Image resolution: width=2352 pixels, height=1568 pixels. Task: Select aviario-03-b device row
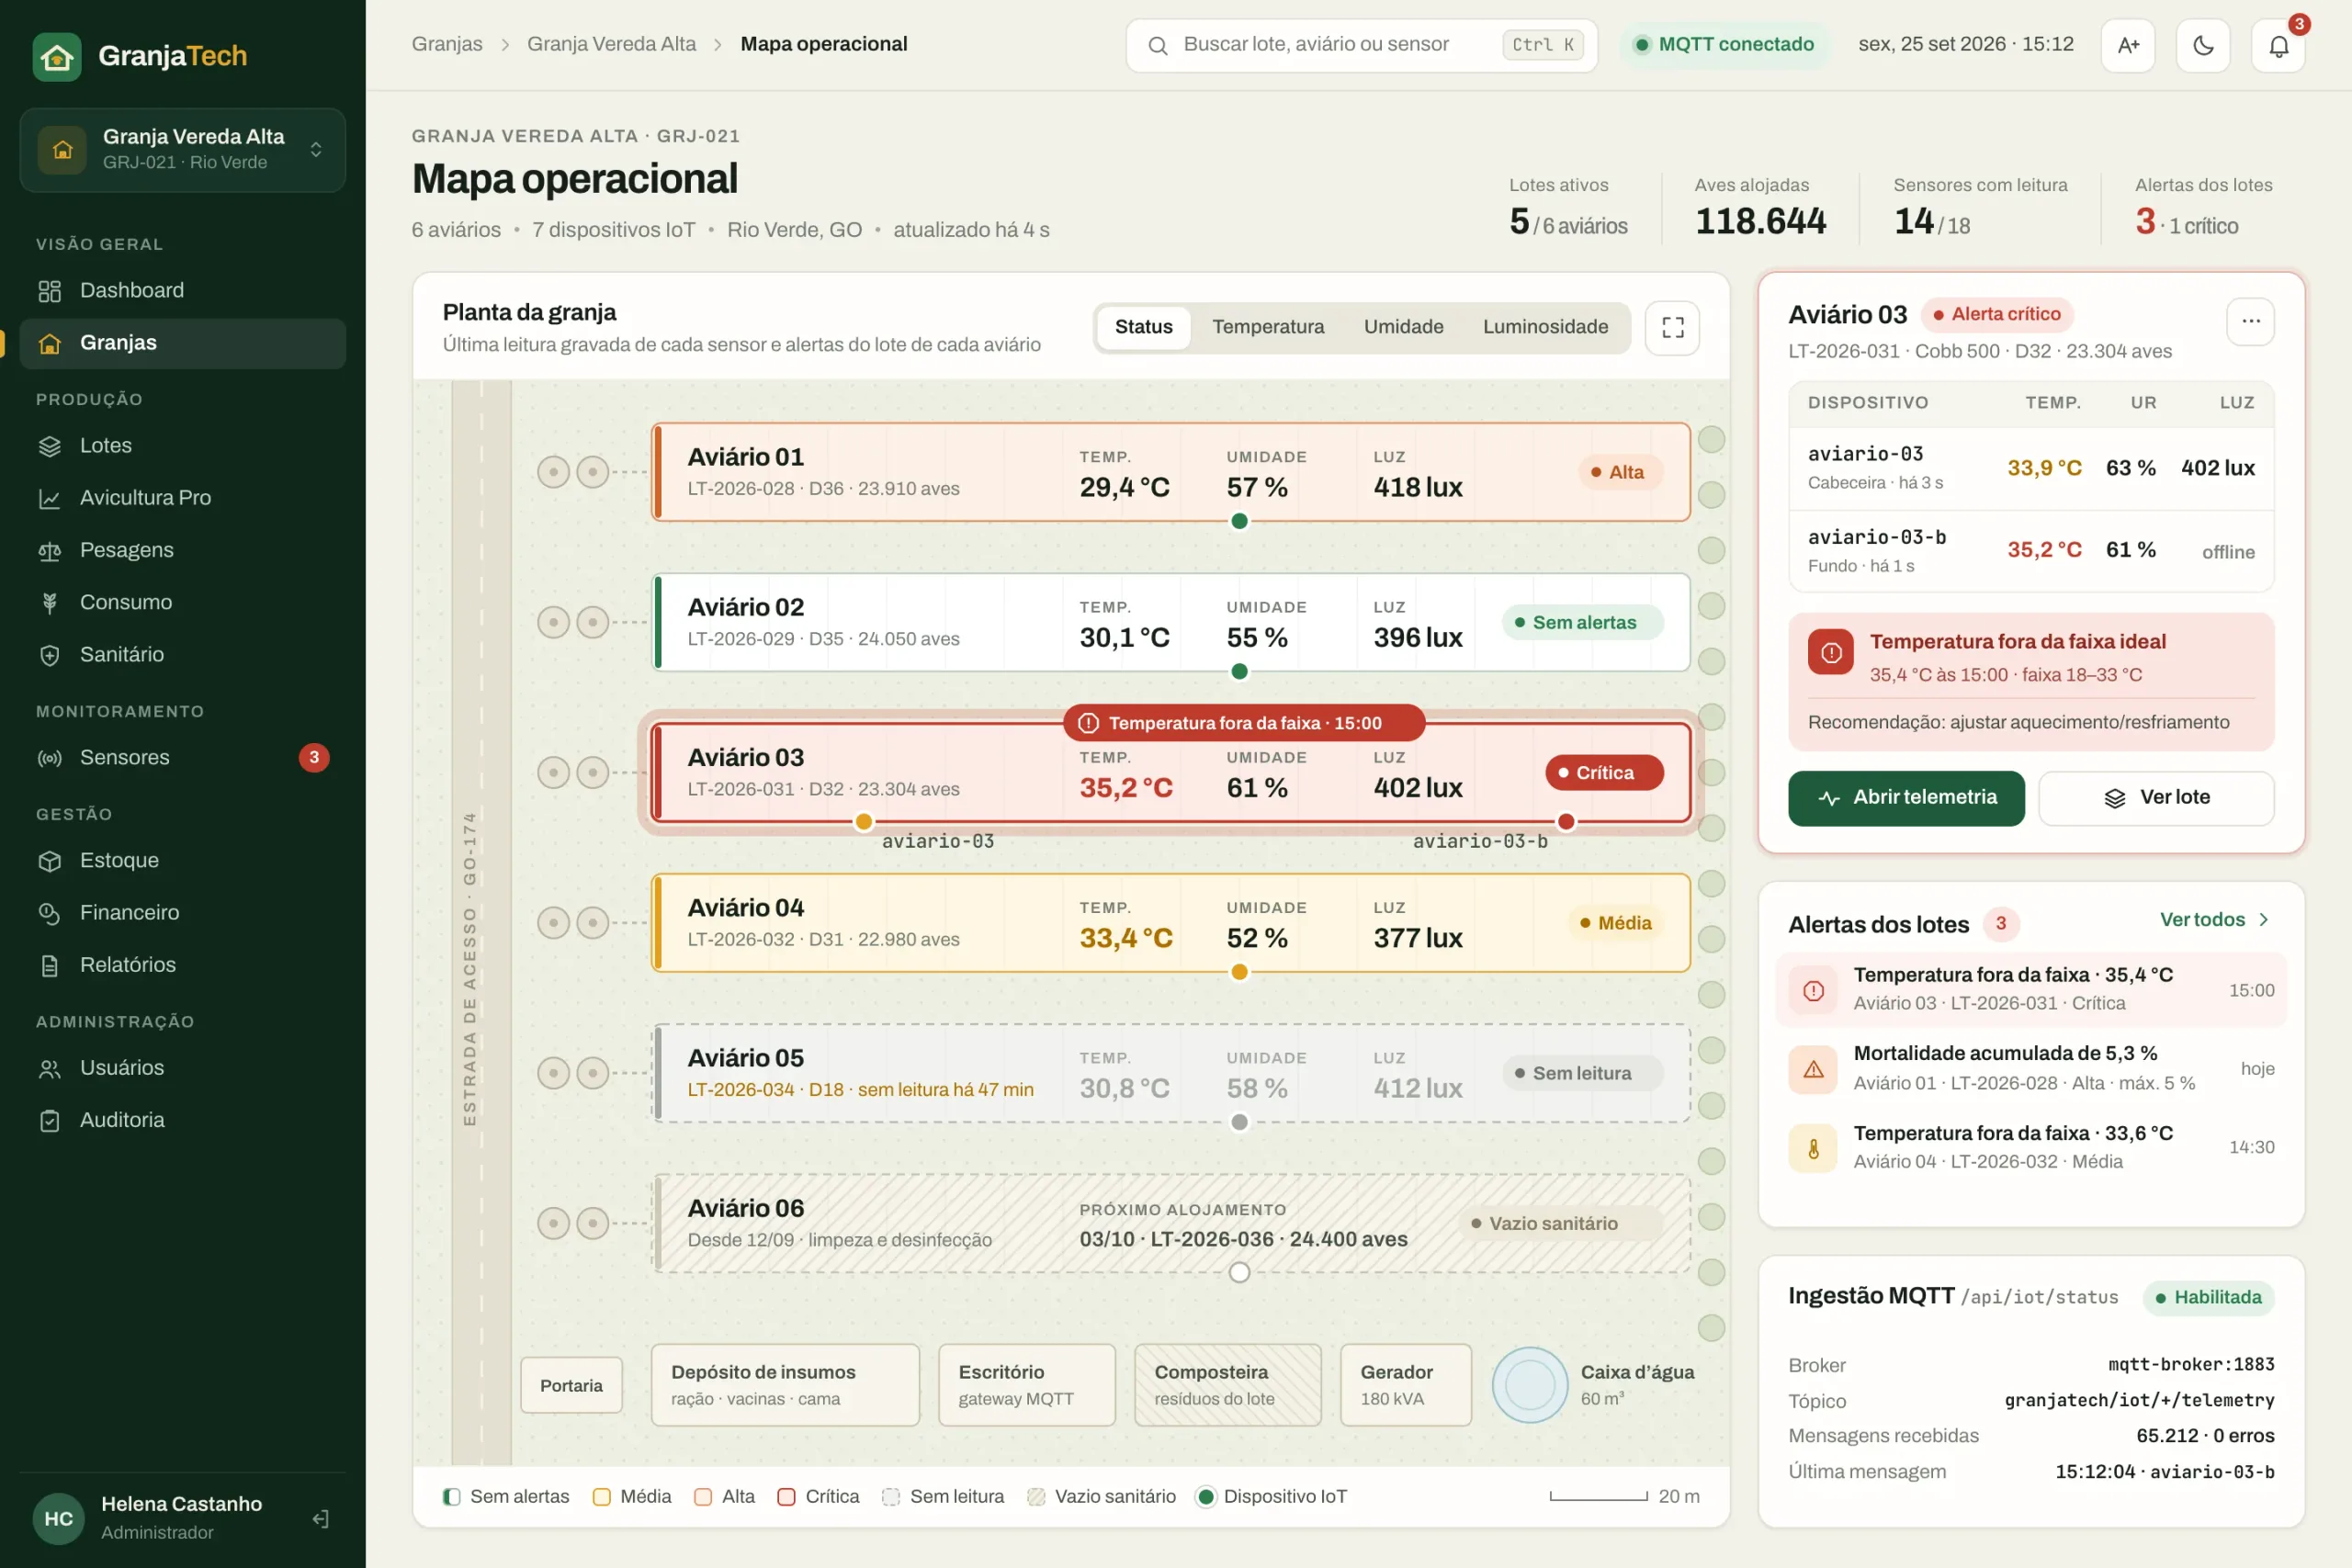pyautogui.click(x=2031, y=551)
